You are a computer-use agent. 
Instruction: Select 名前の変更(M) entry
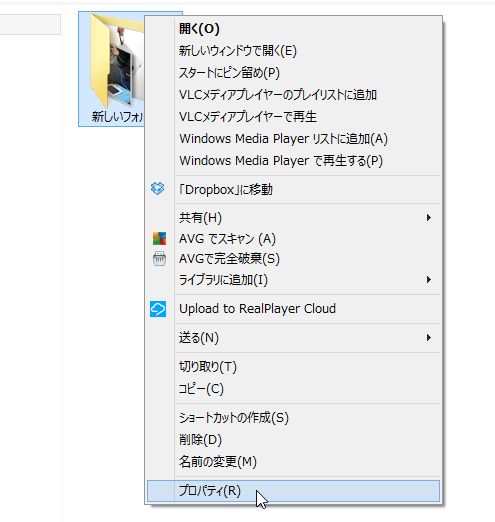pyautogui.click(x=293, y=462)
